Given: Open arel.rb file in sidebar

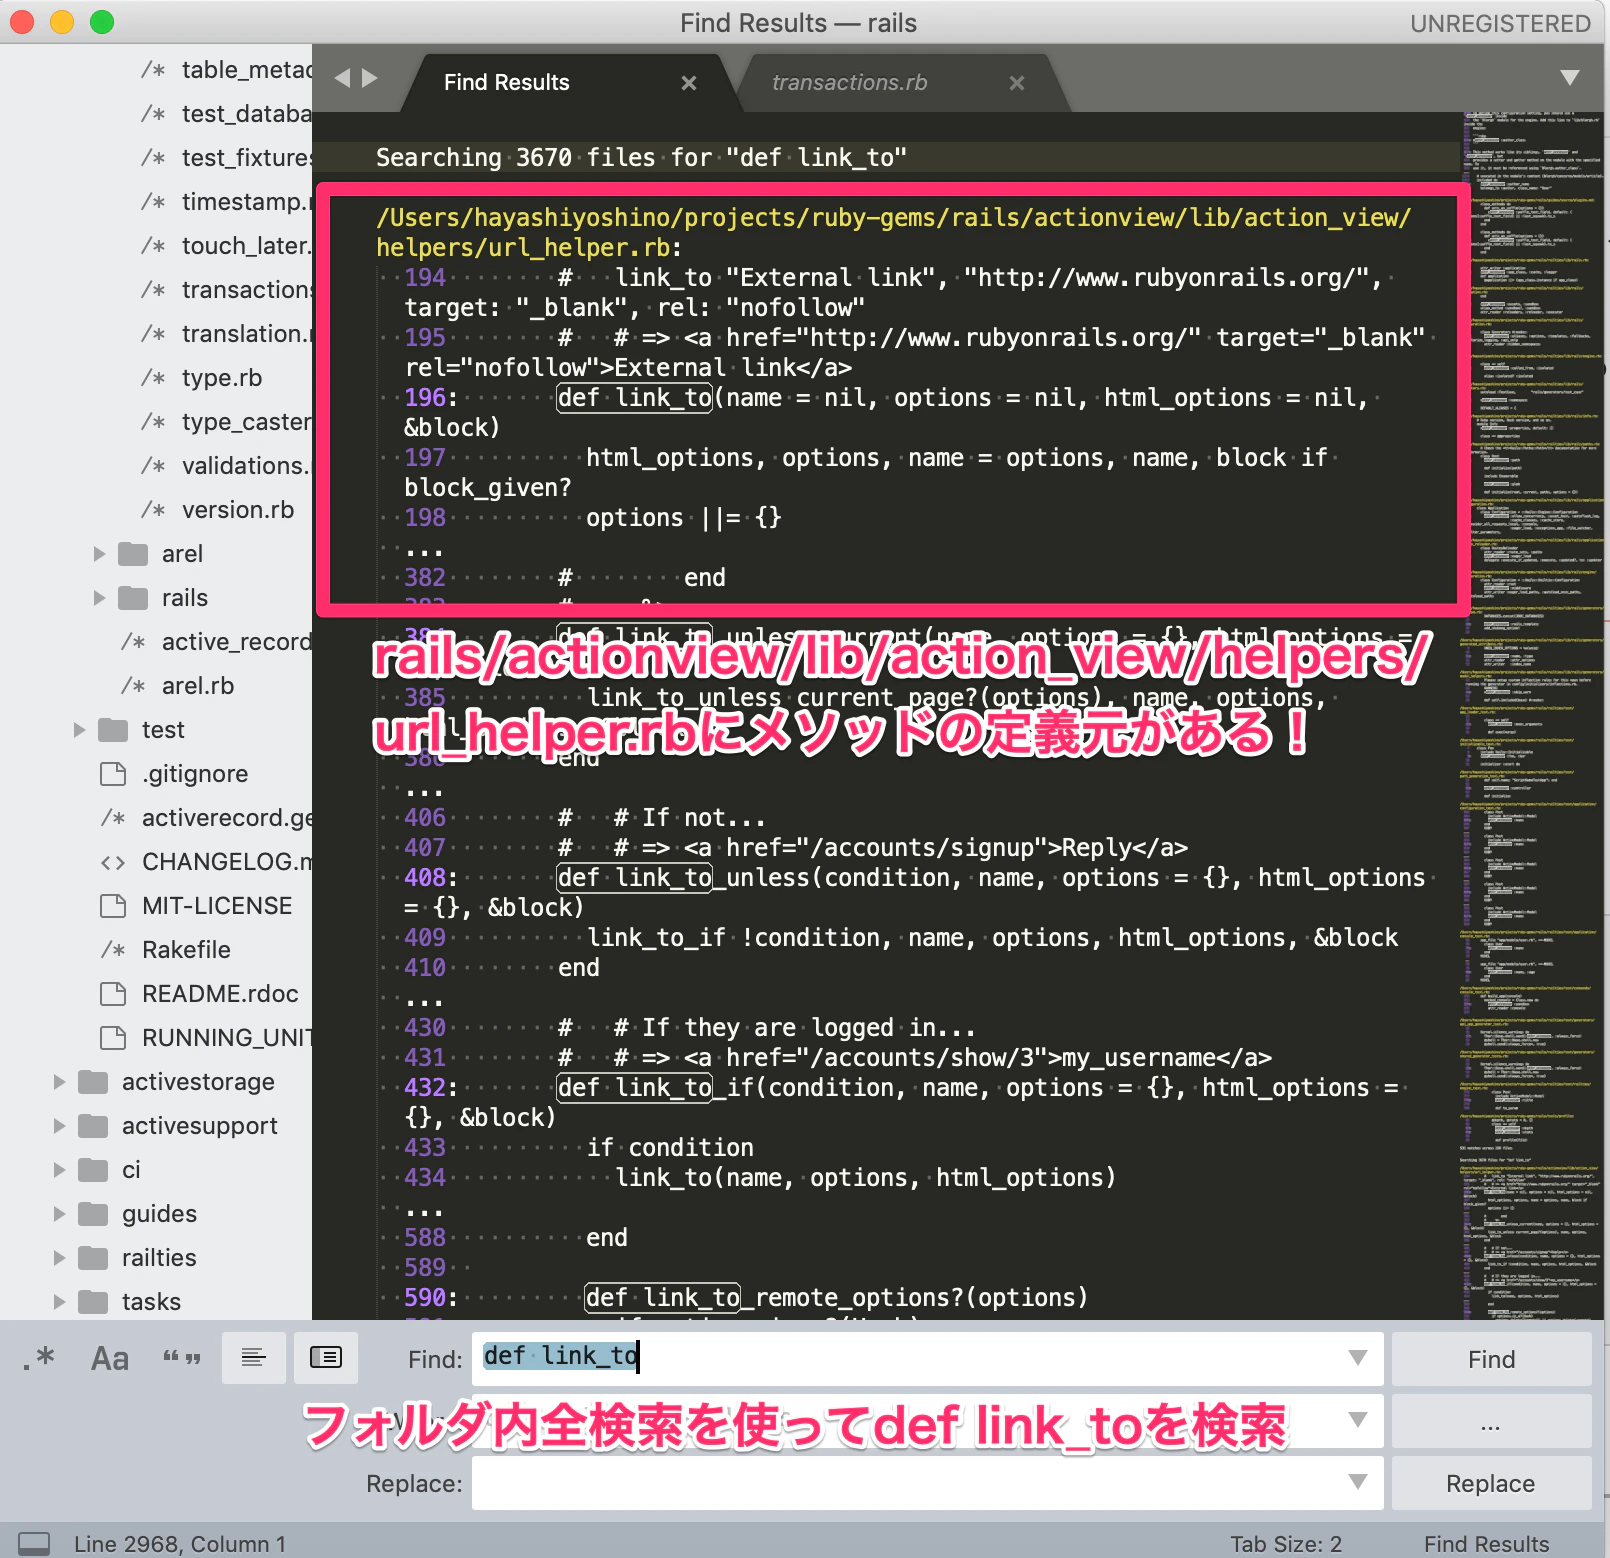Looking at the screenshot, I should [198, 686].
